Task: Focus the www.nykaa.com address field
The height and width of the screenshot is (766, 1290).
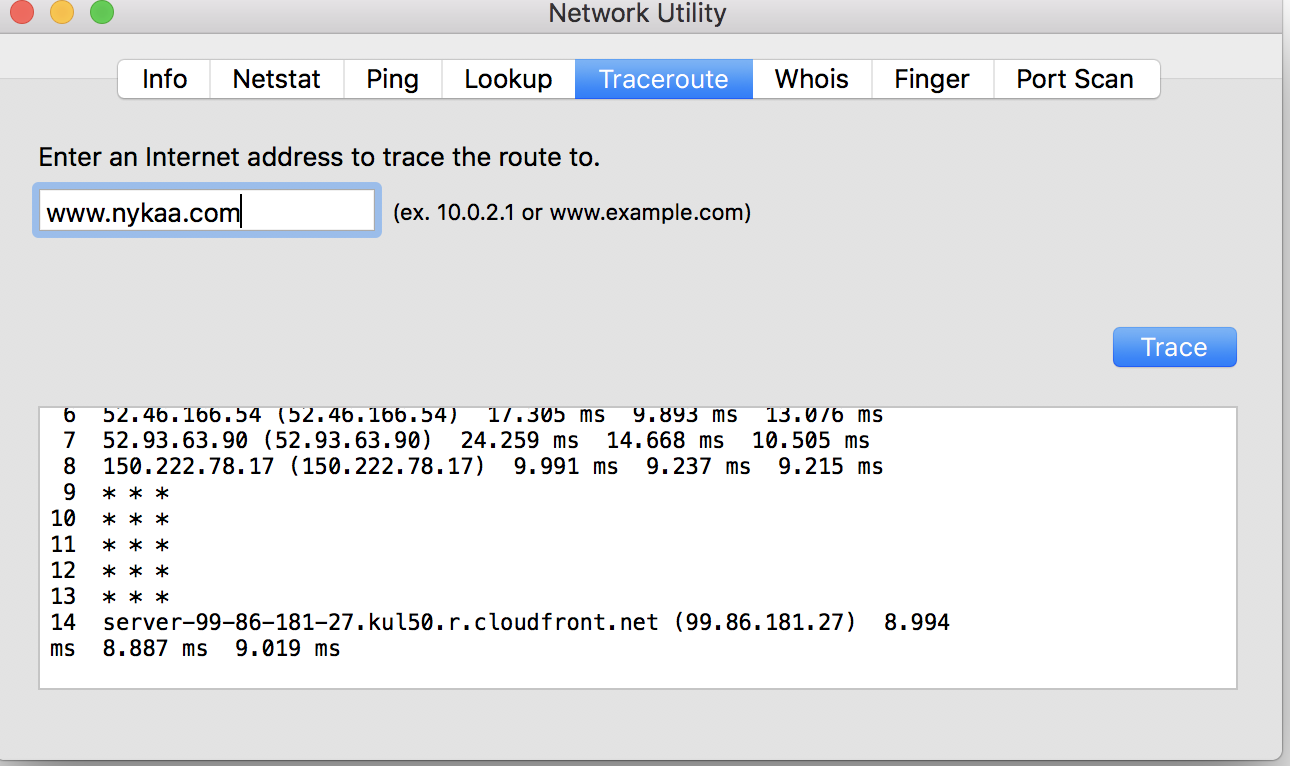Action: coord(207,211)
